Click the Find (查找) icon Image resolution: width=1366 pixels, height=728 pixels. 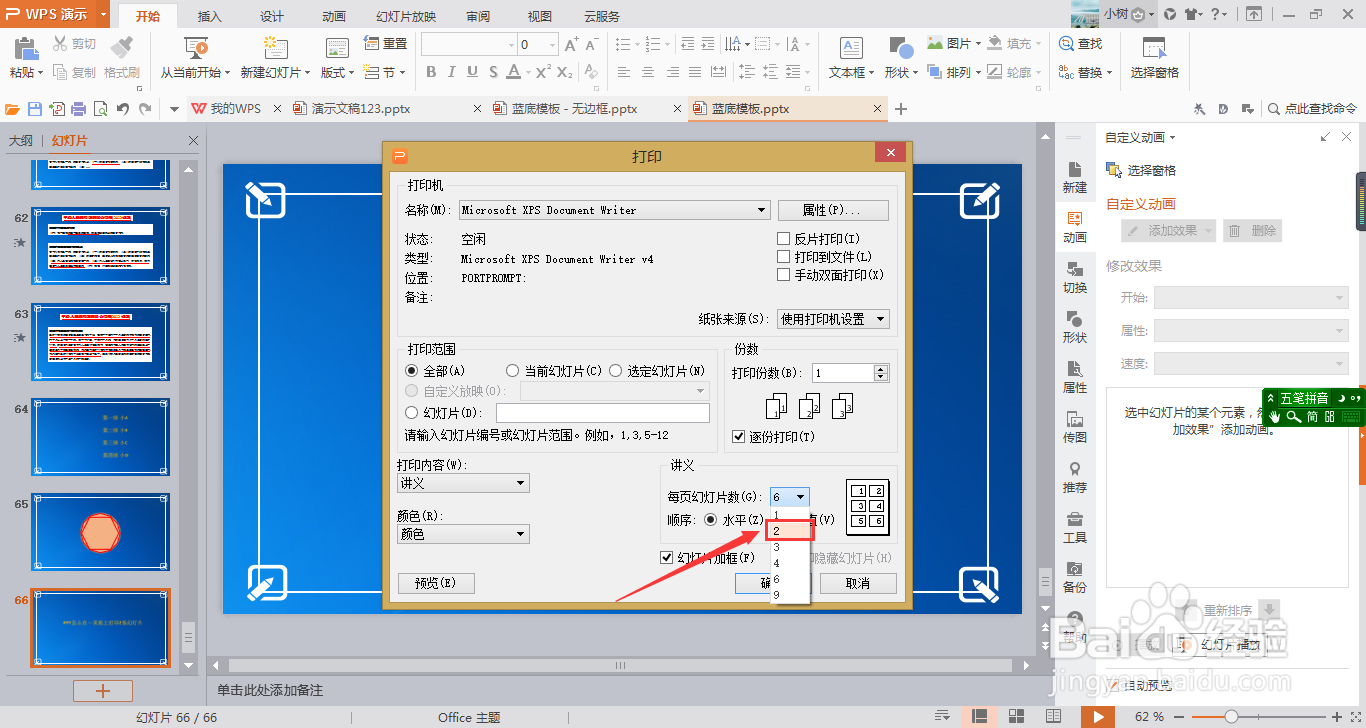point(1066,44)
